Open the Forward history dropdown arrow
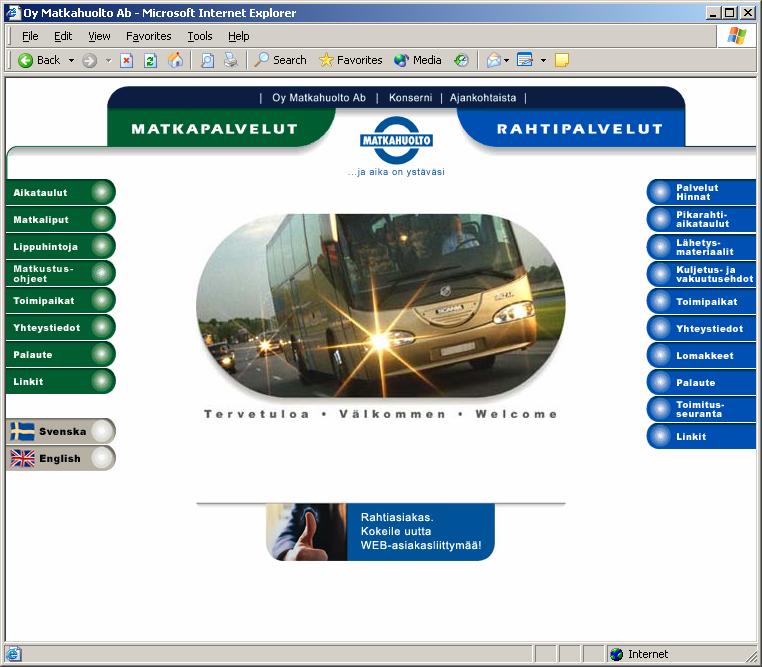 coord(108,60)
